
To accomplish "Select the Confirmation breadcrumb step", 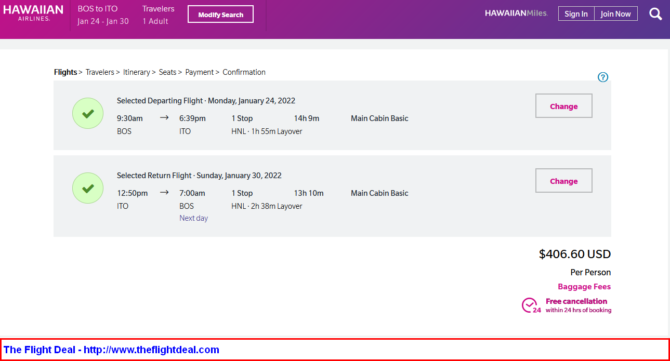I will coord(244,72).
